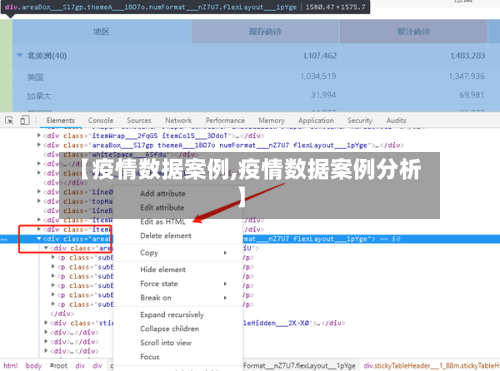Collapse the highlighted areaBox div node
Image resolution: width=500 pixels, height=371 pixels.
click(39, 239)
